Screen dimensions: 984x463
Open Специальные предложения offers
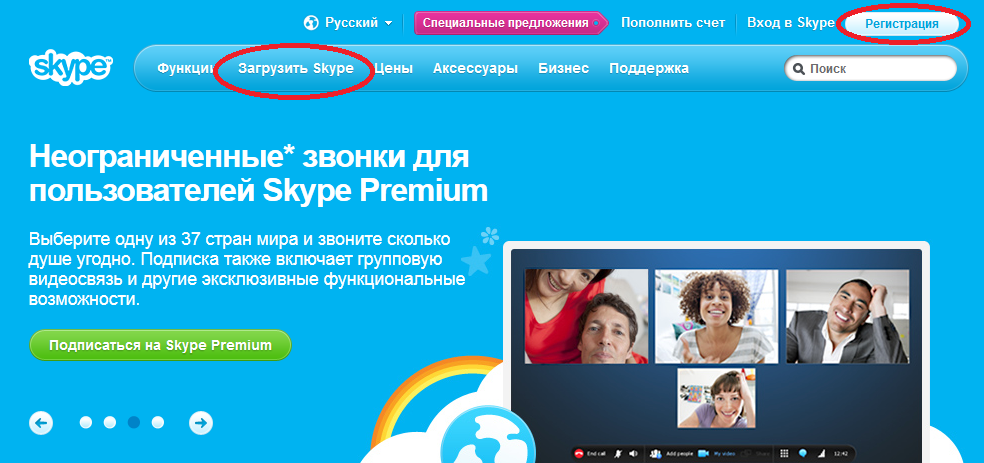pyautogui.click(x=510, y=23)
